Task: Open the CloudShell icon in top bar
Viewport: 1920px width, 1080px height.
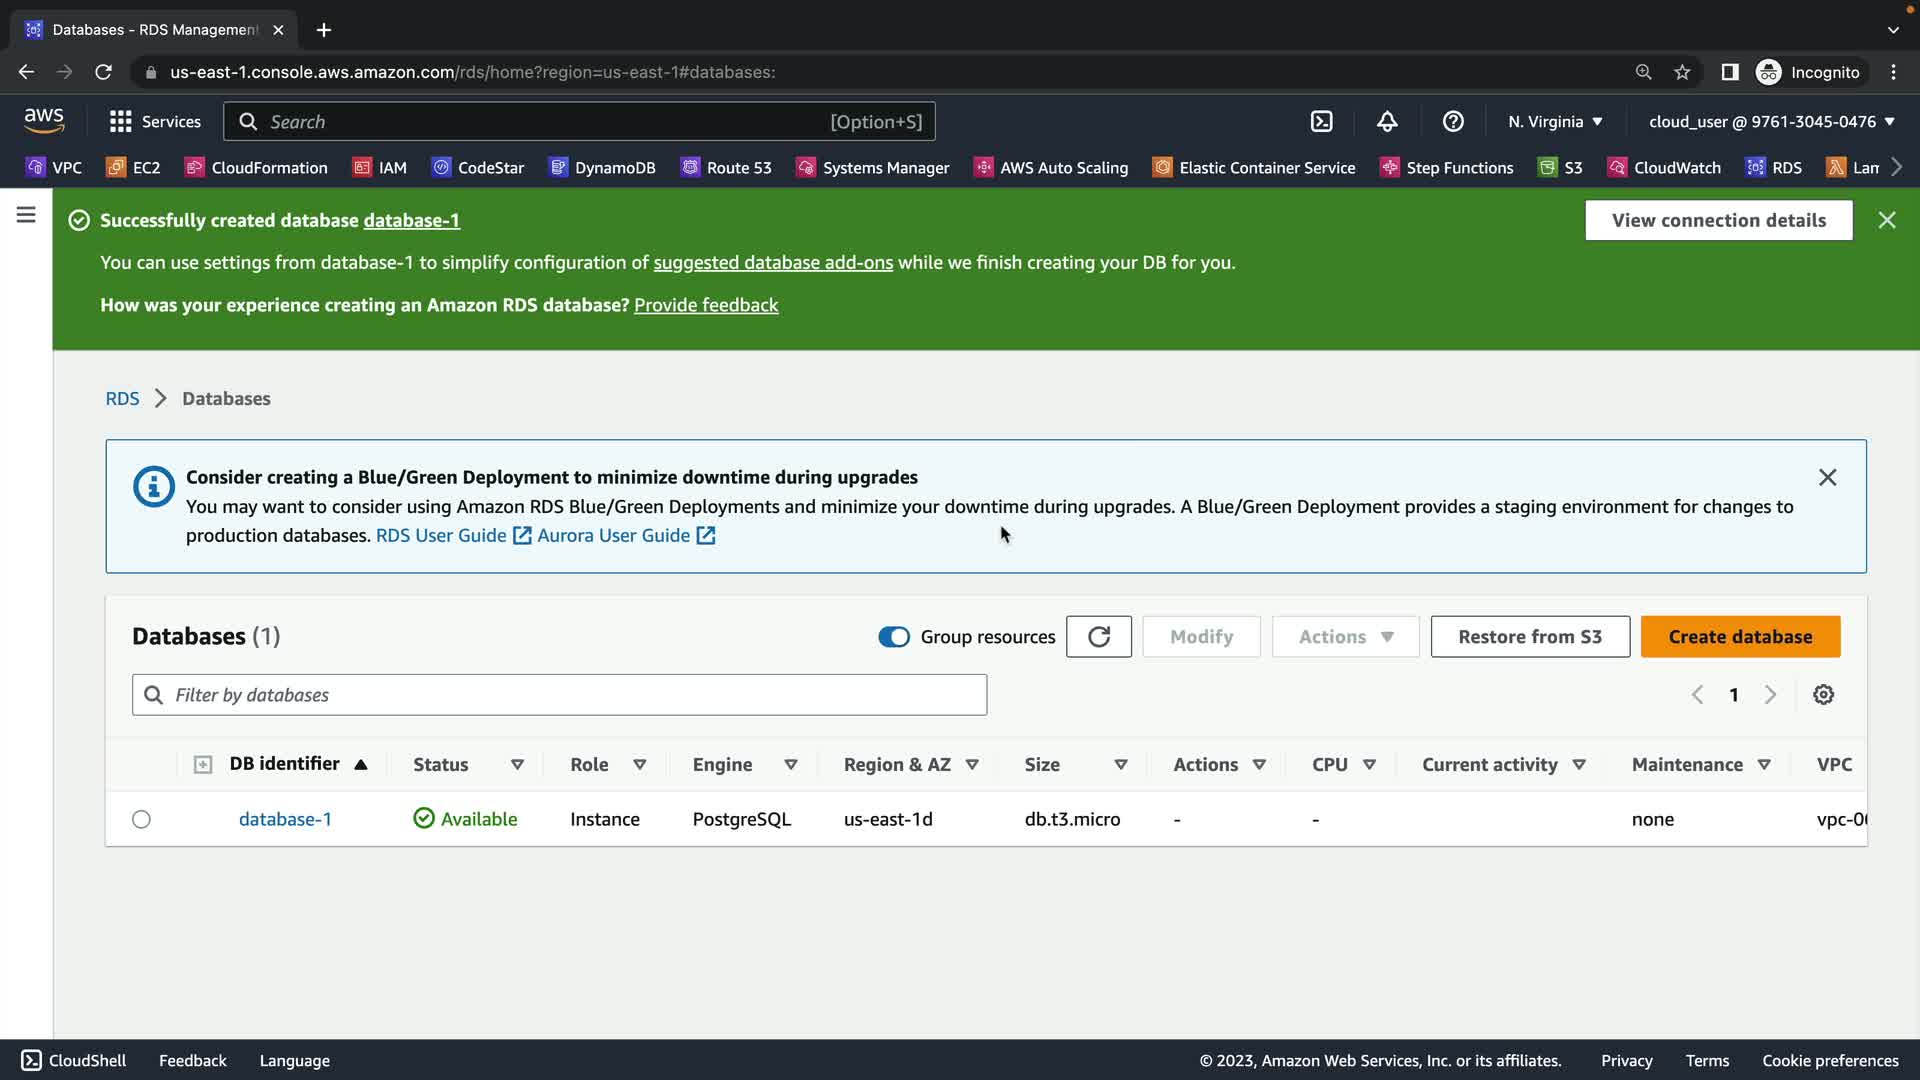Action: [1321, 121]
